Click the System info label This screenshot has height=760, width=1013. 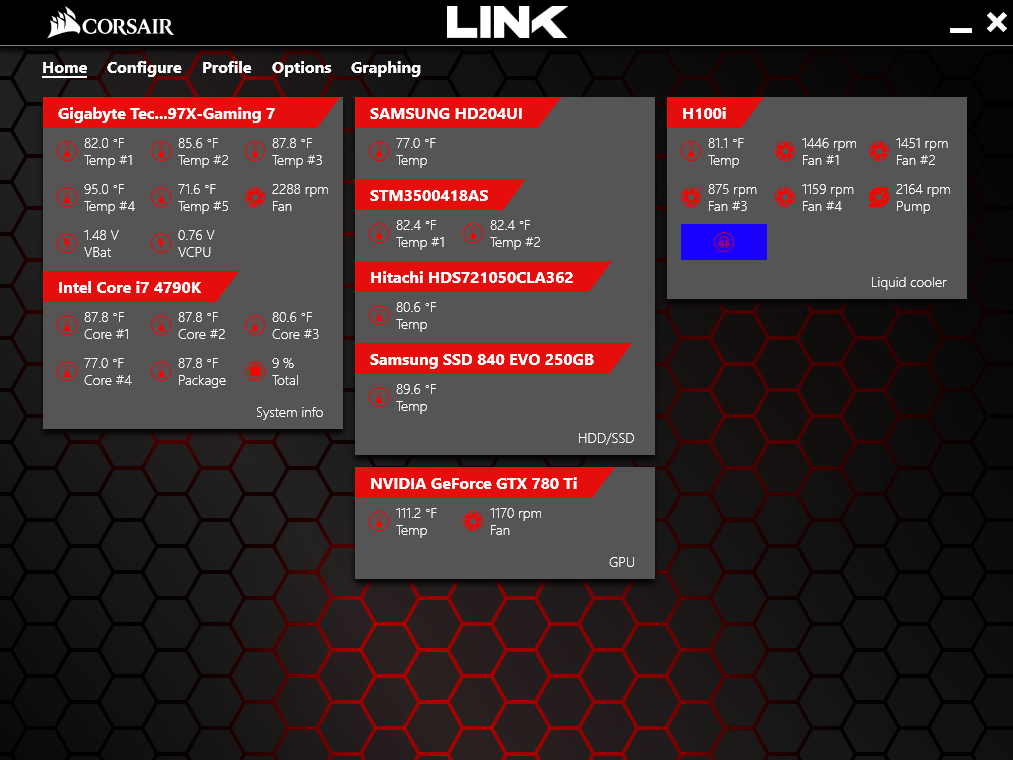(x=289, y=412)
